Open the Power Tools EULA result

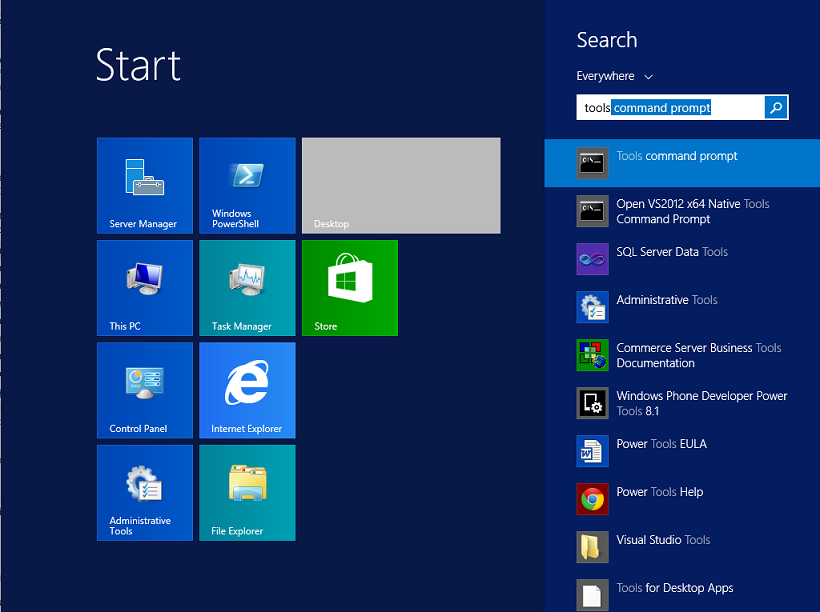pos(662,444)
